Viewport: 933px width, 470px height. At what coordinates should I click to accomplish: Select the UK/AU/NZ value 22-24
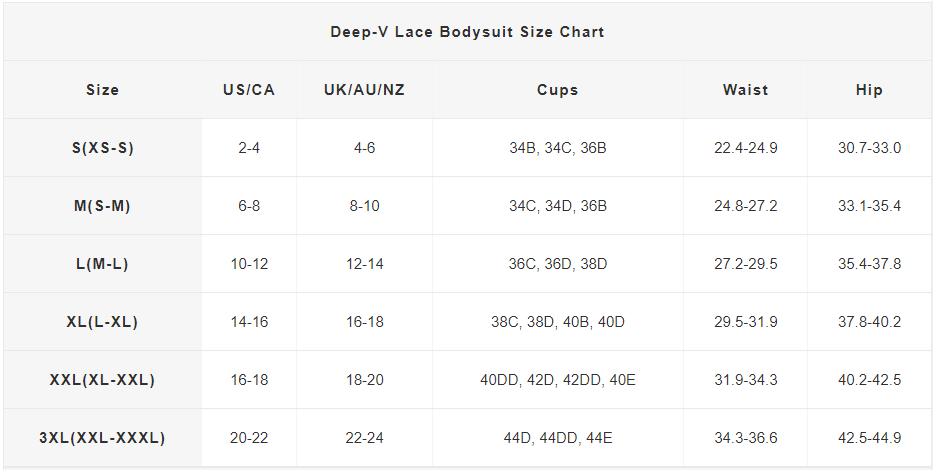tap(364, 438)
